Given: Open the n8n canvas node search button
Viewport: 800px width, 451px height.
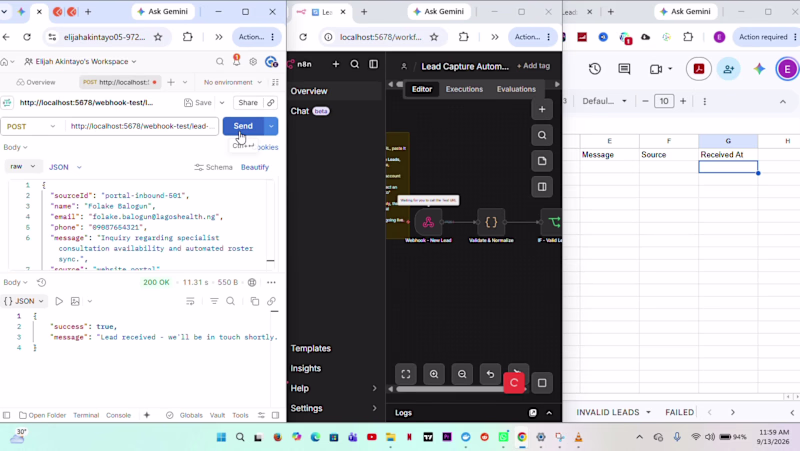Looking at the screenshot, I should pos(542,135).
